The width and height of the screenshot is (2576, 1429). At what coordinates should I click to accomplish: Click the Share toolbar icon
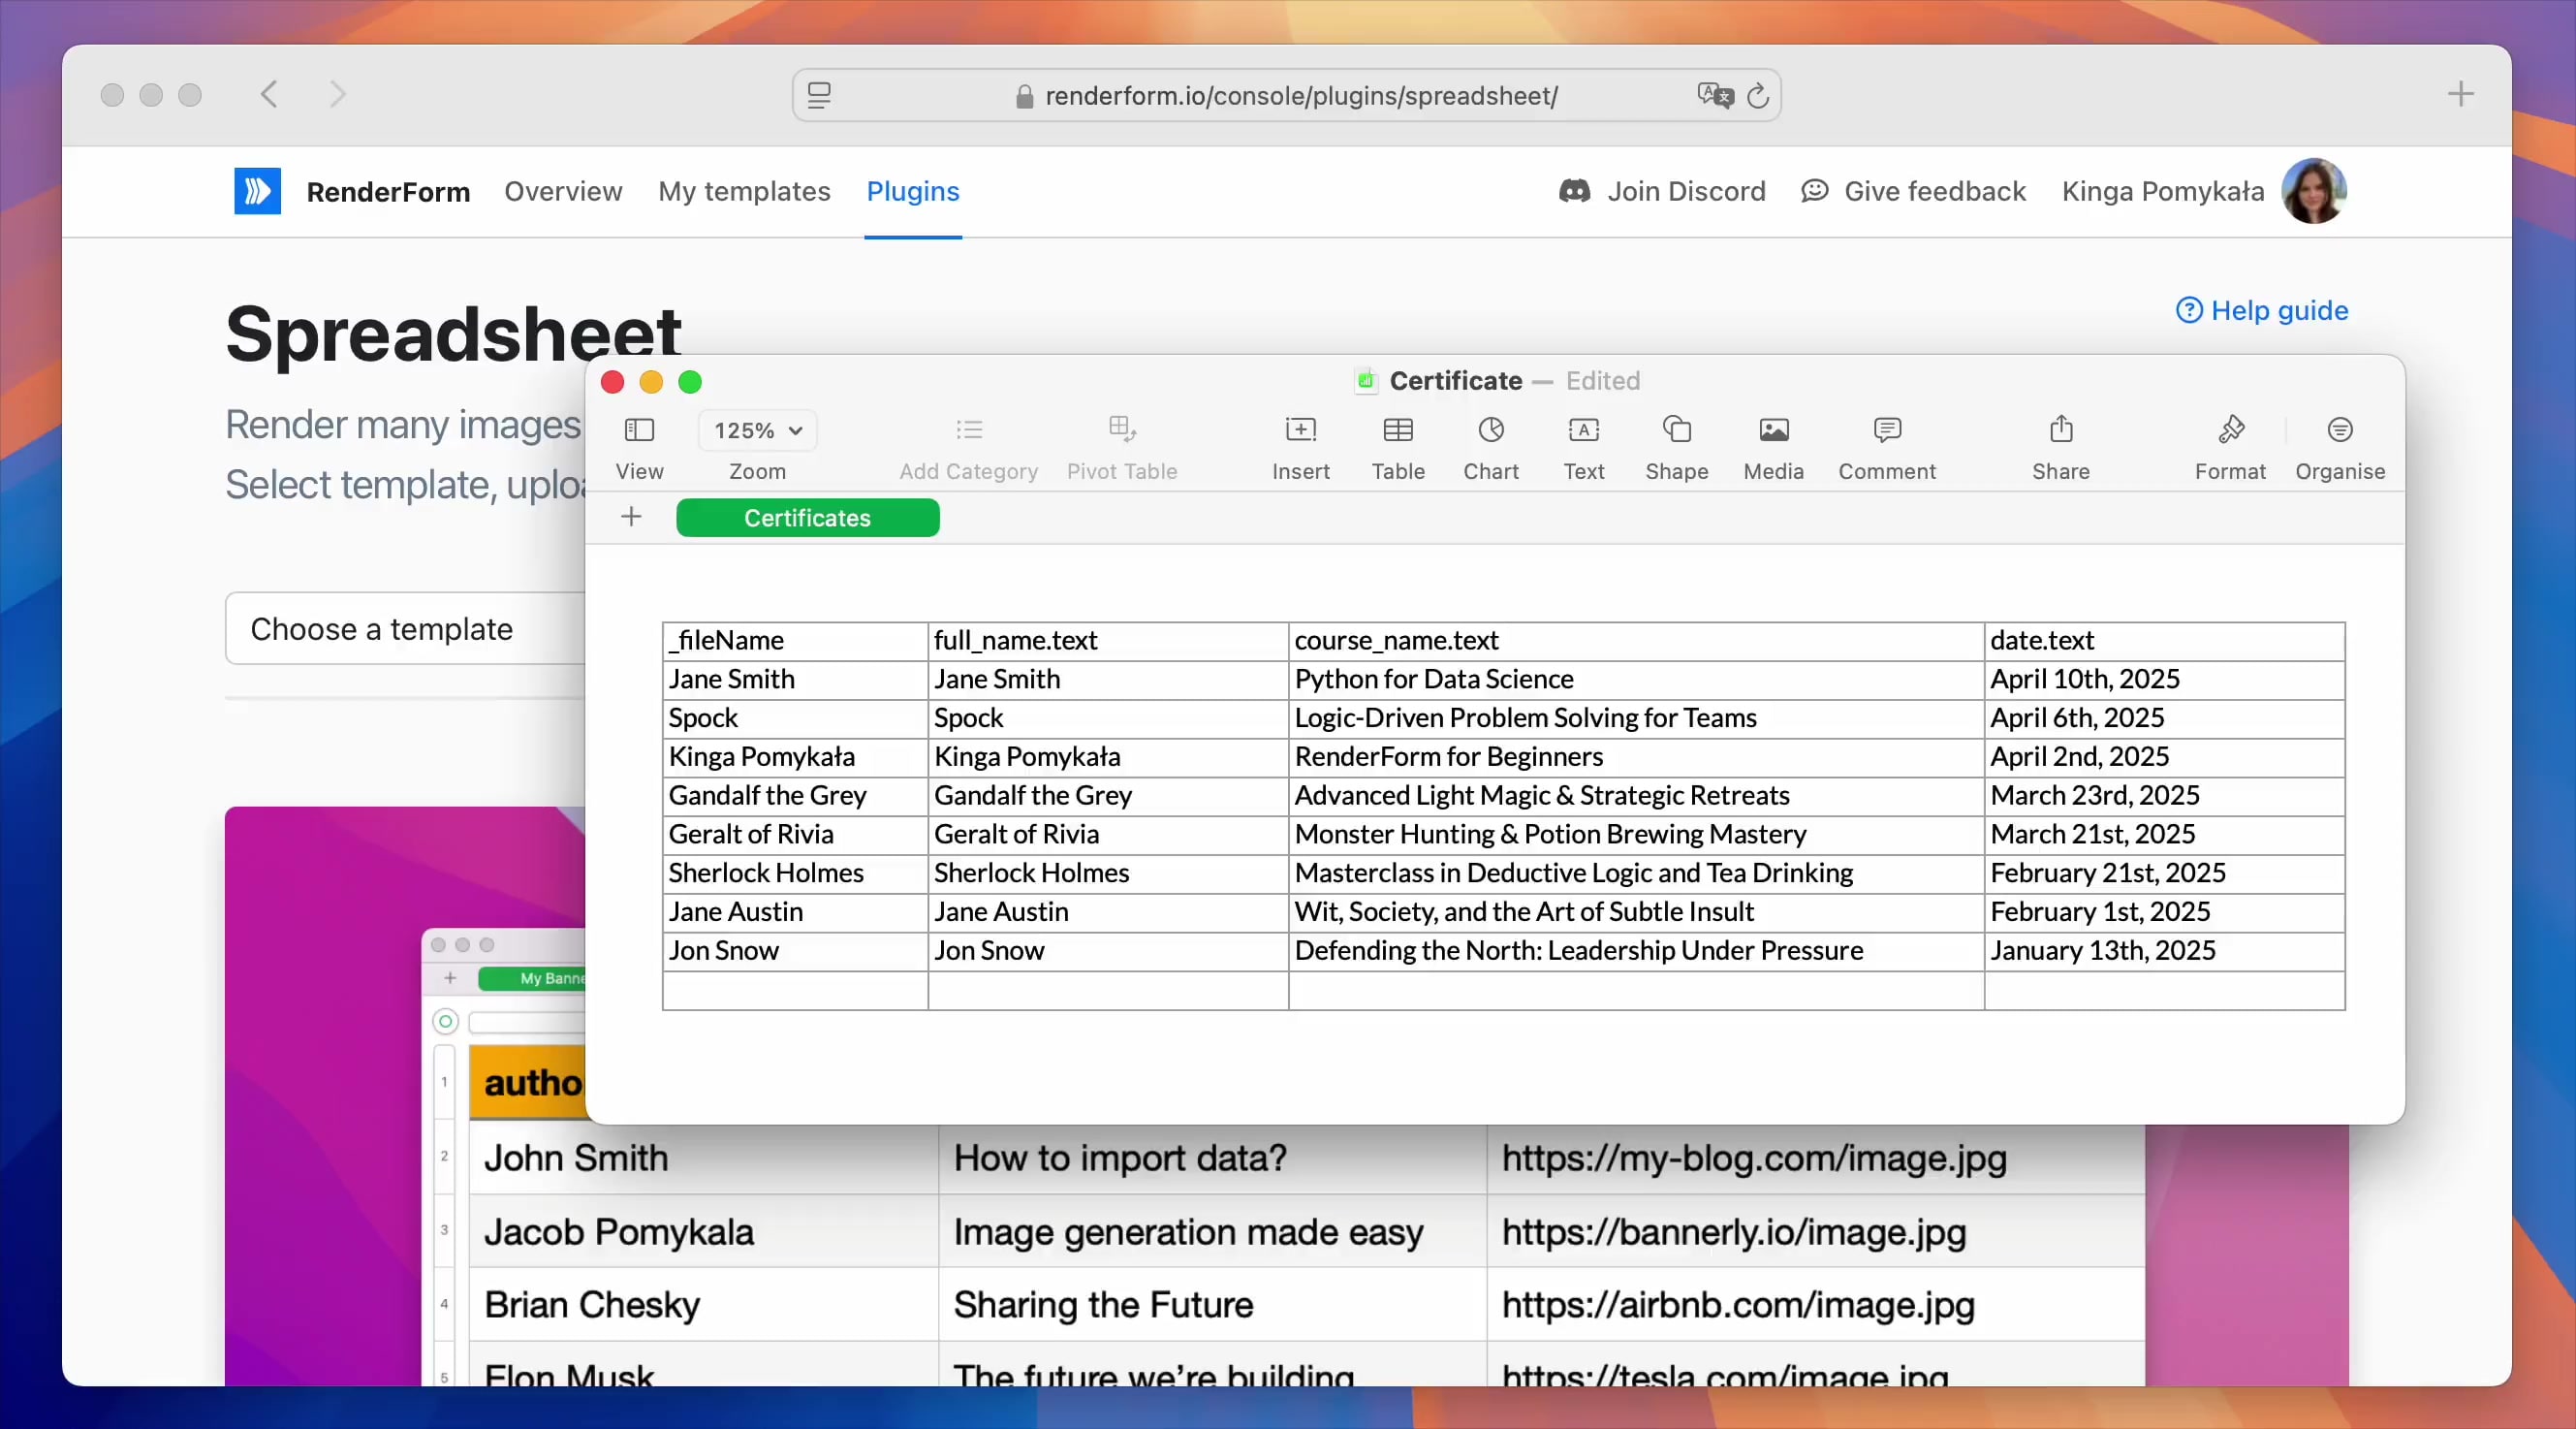tap(2060, 431)
